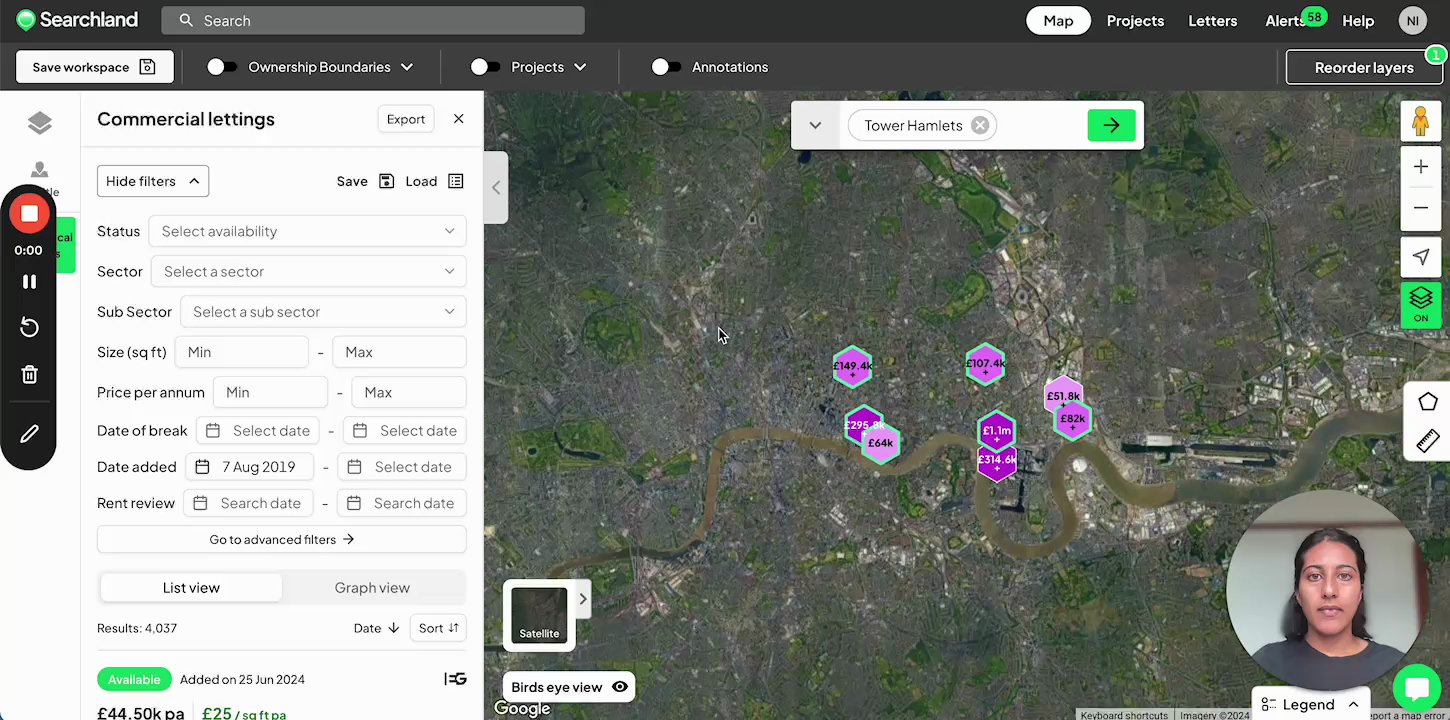Select the ruler measure tool
This screenshot has width=1450, height=720.
click(x=1427, y=441)
